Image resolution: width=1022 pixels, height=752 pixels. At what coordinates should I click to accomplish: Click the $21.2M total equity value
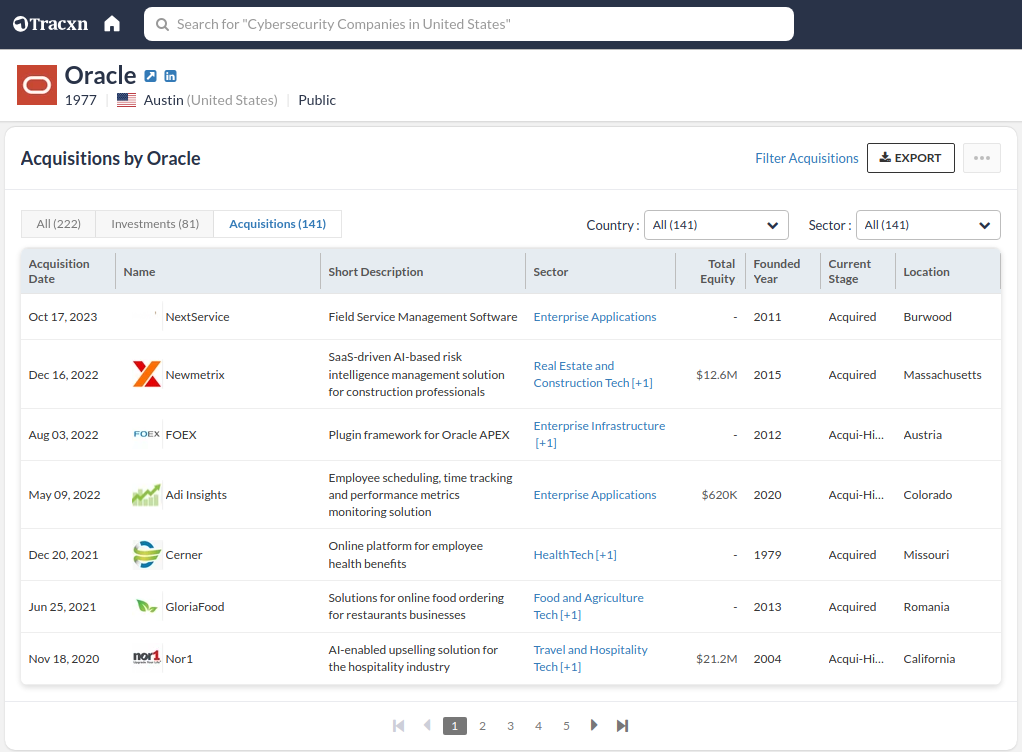(x=716, y=659)
